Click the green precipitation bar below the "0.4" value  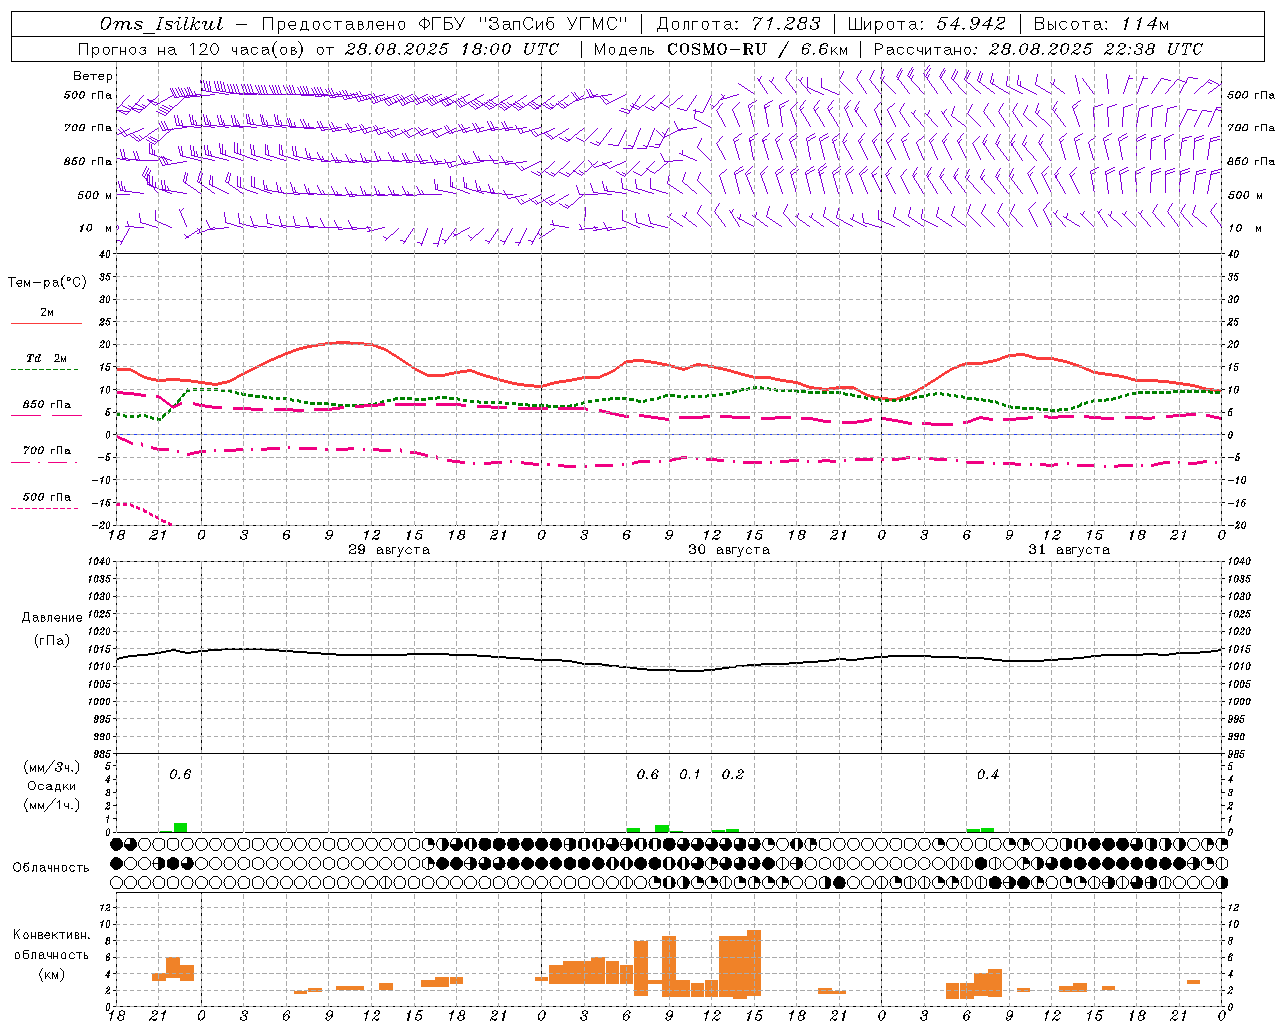click(x=988, y=829)
